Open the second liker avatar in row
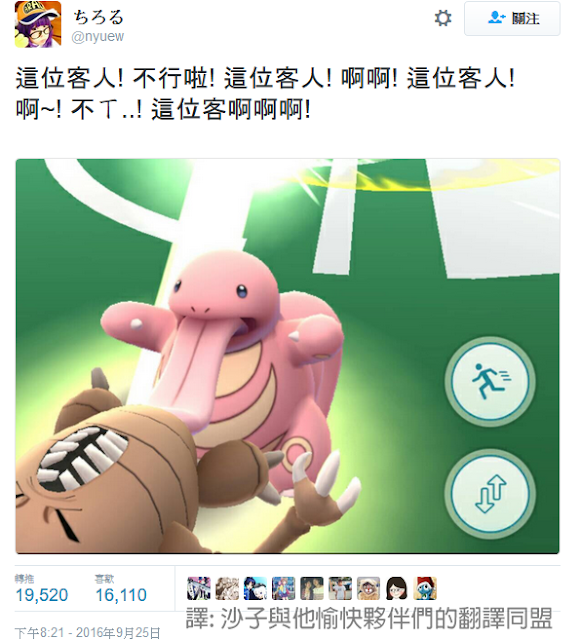This screenshot has width=581, height=640. coord(227,588)
